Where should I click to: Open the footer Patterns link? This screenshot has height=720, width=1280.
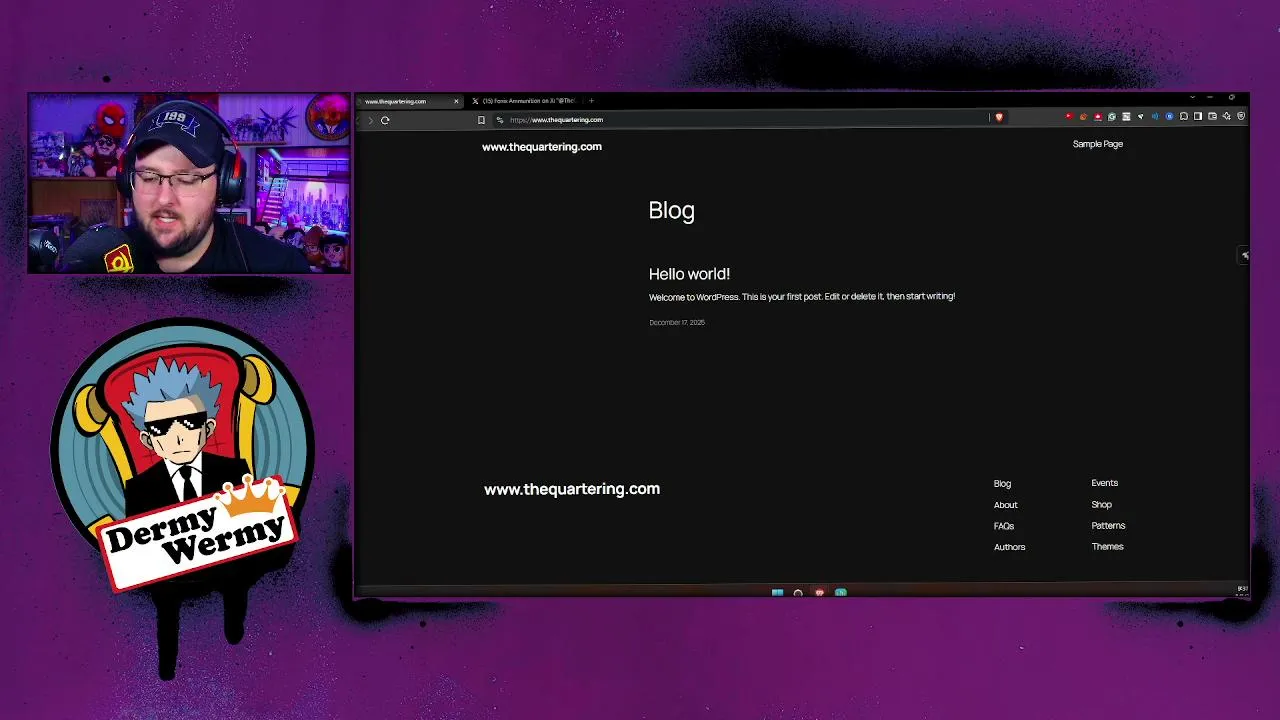(x=1108, y=526)
